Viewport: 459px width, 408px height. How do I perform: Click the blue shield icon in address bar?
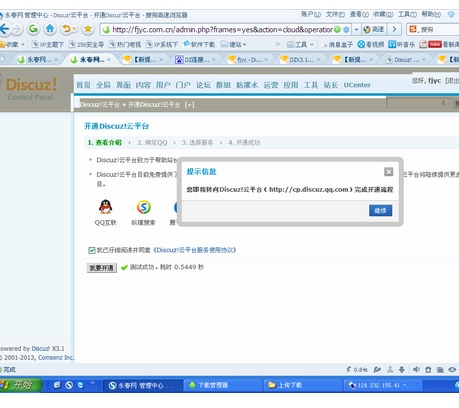(346, 30)
